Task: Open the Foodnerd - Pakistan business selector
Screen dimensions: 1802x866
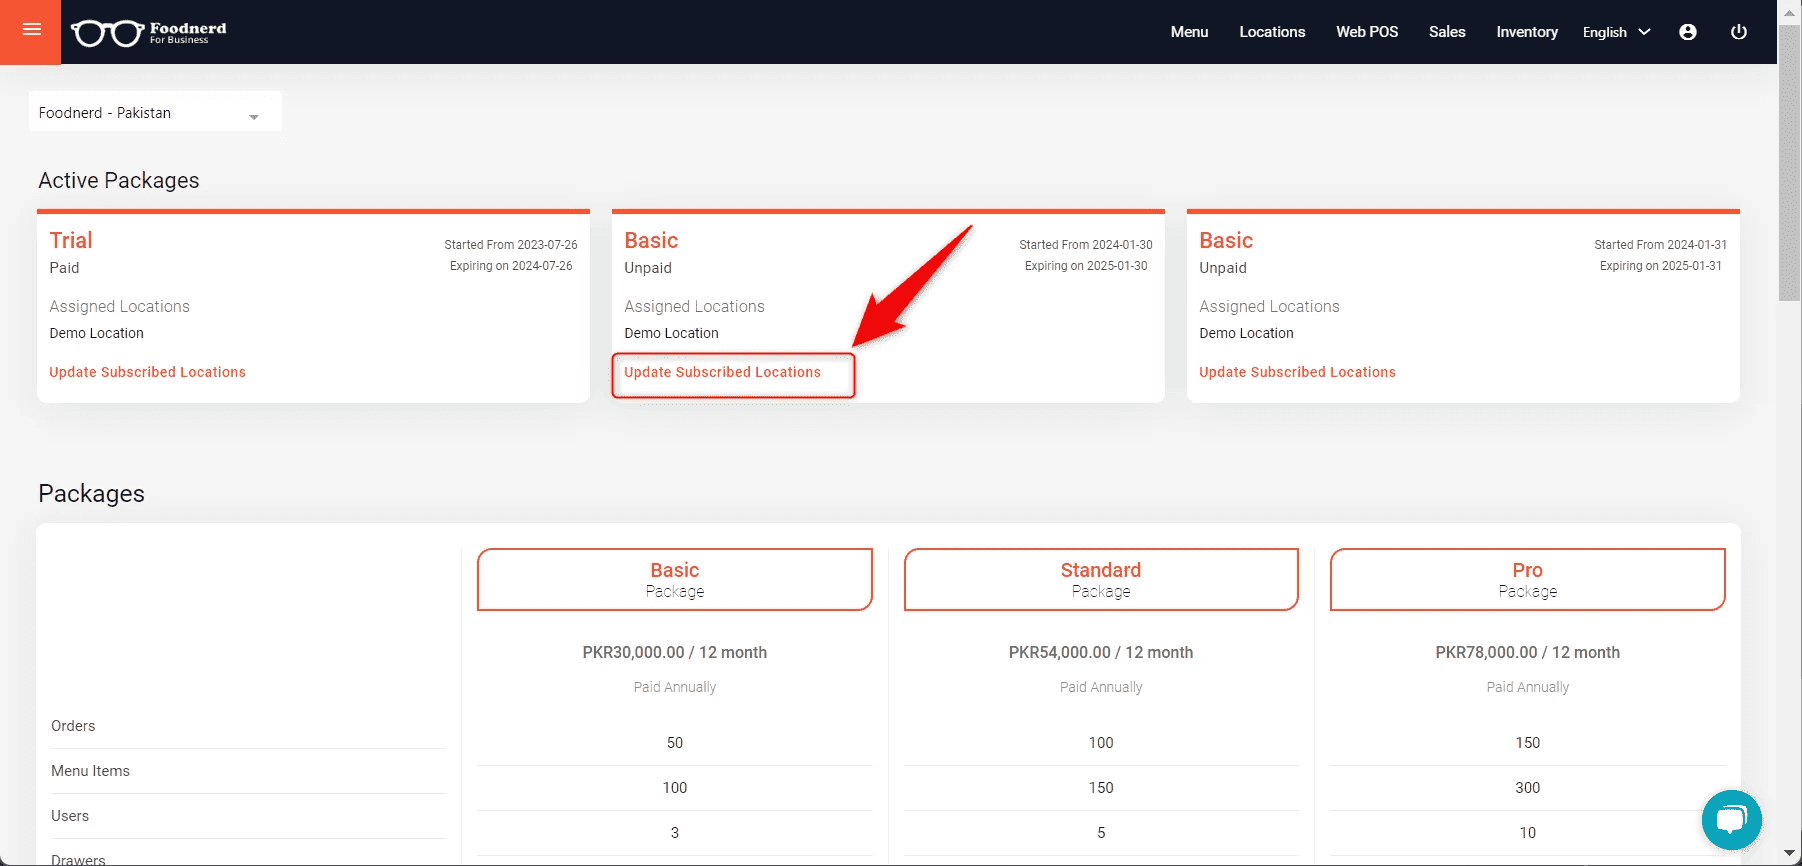Action: (x=154, y=113)
